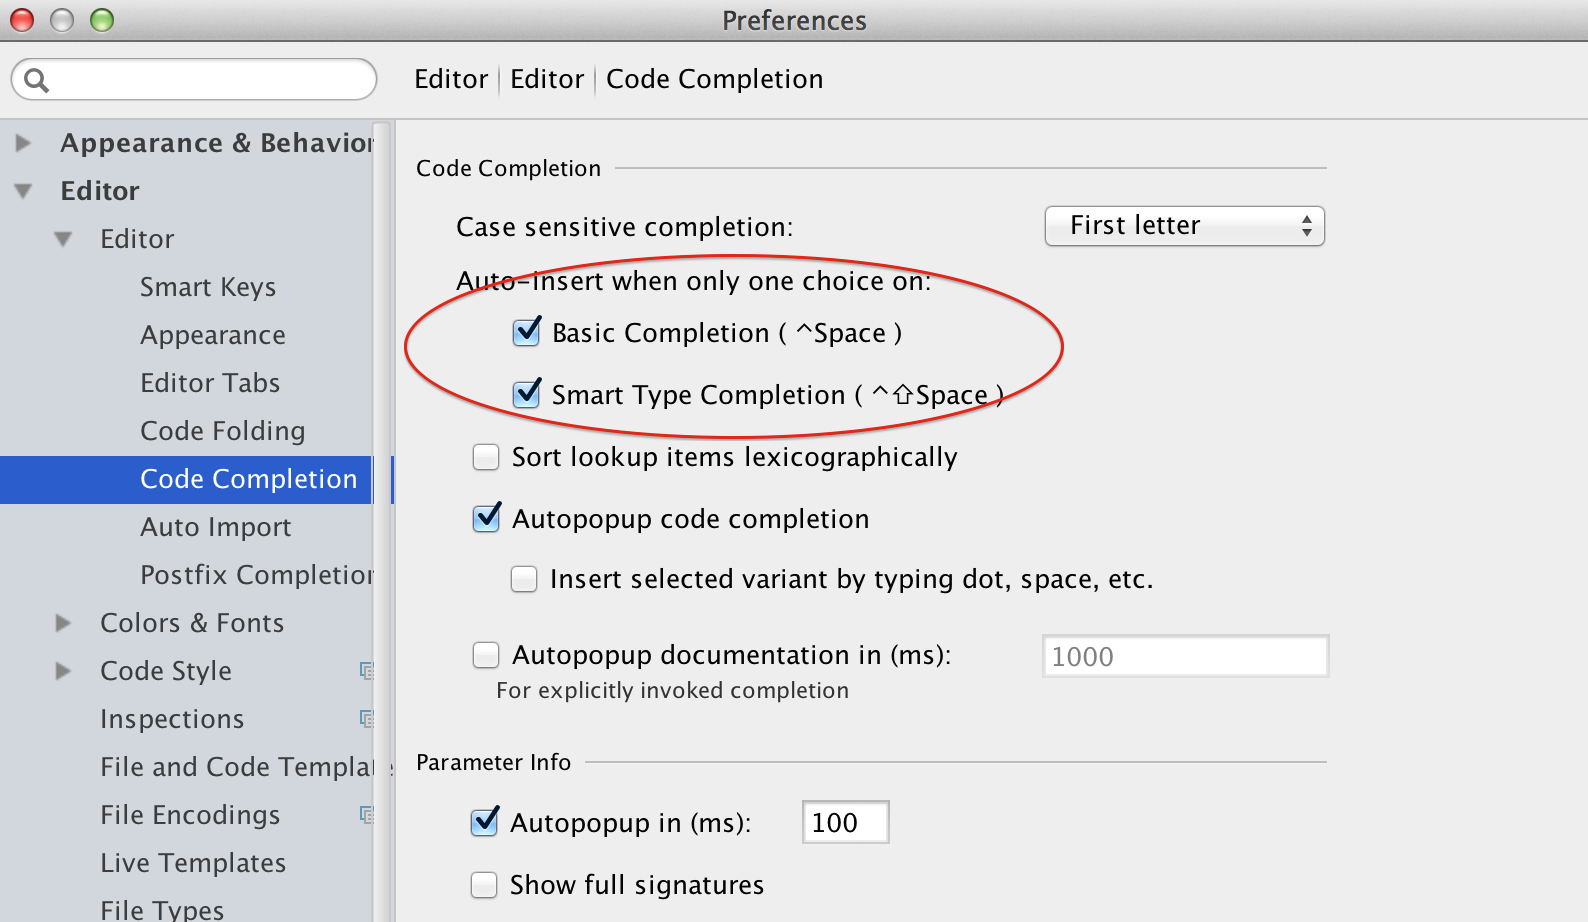Open the Auto Import settings page
Screen dimensions: 1588x922
coord(216,527)
